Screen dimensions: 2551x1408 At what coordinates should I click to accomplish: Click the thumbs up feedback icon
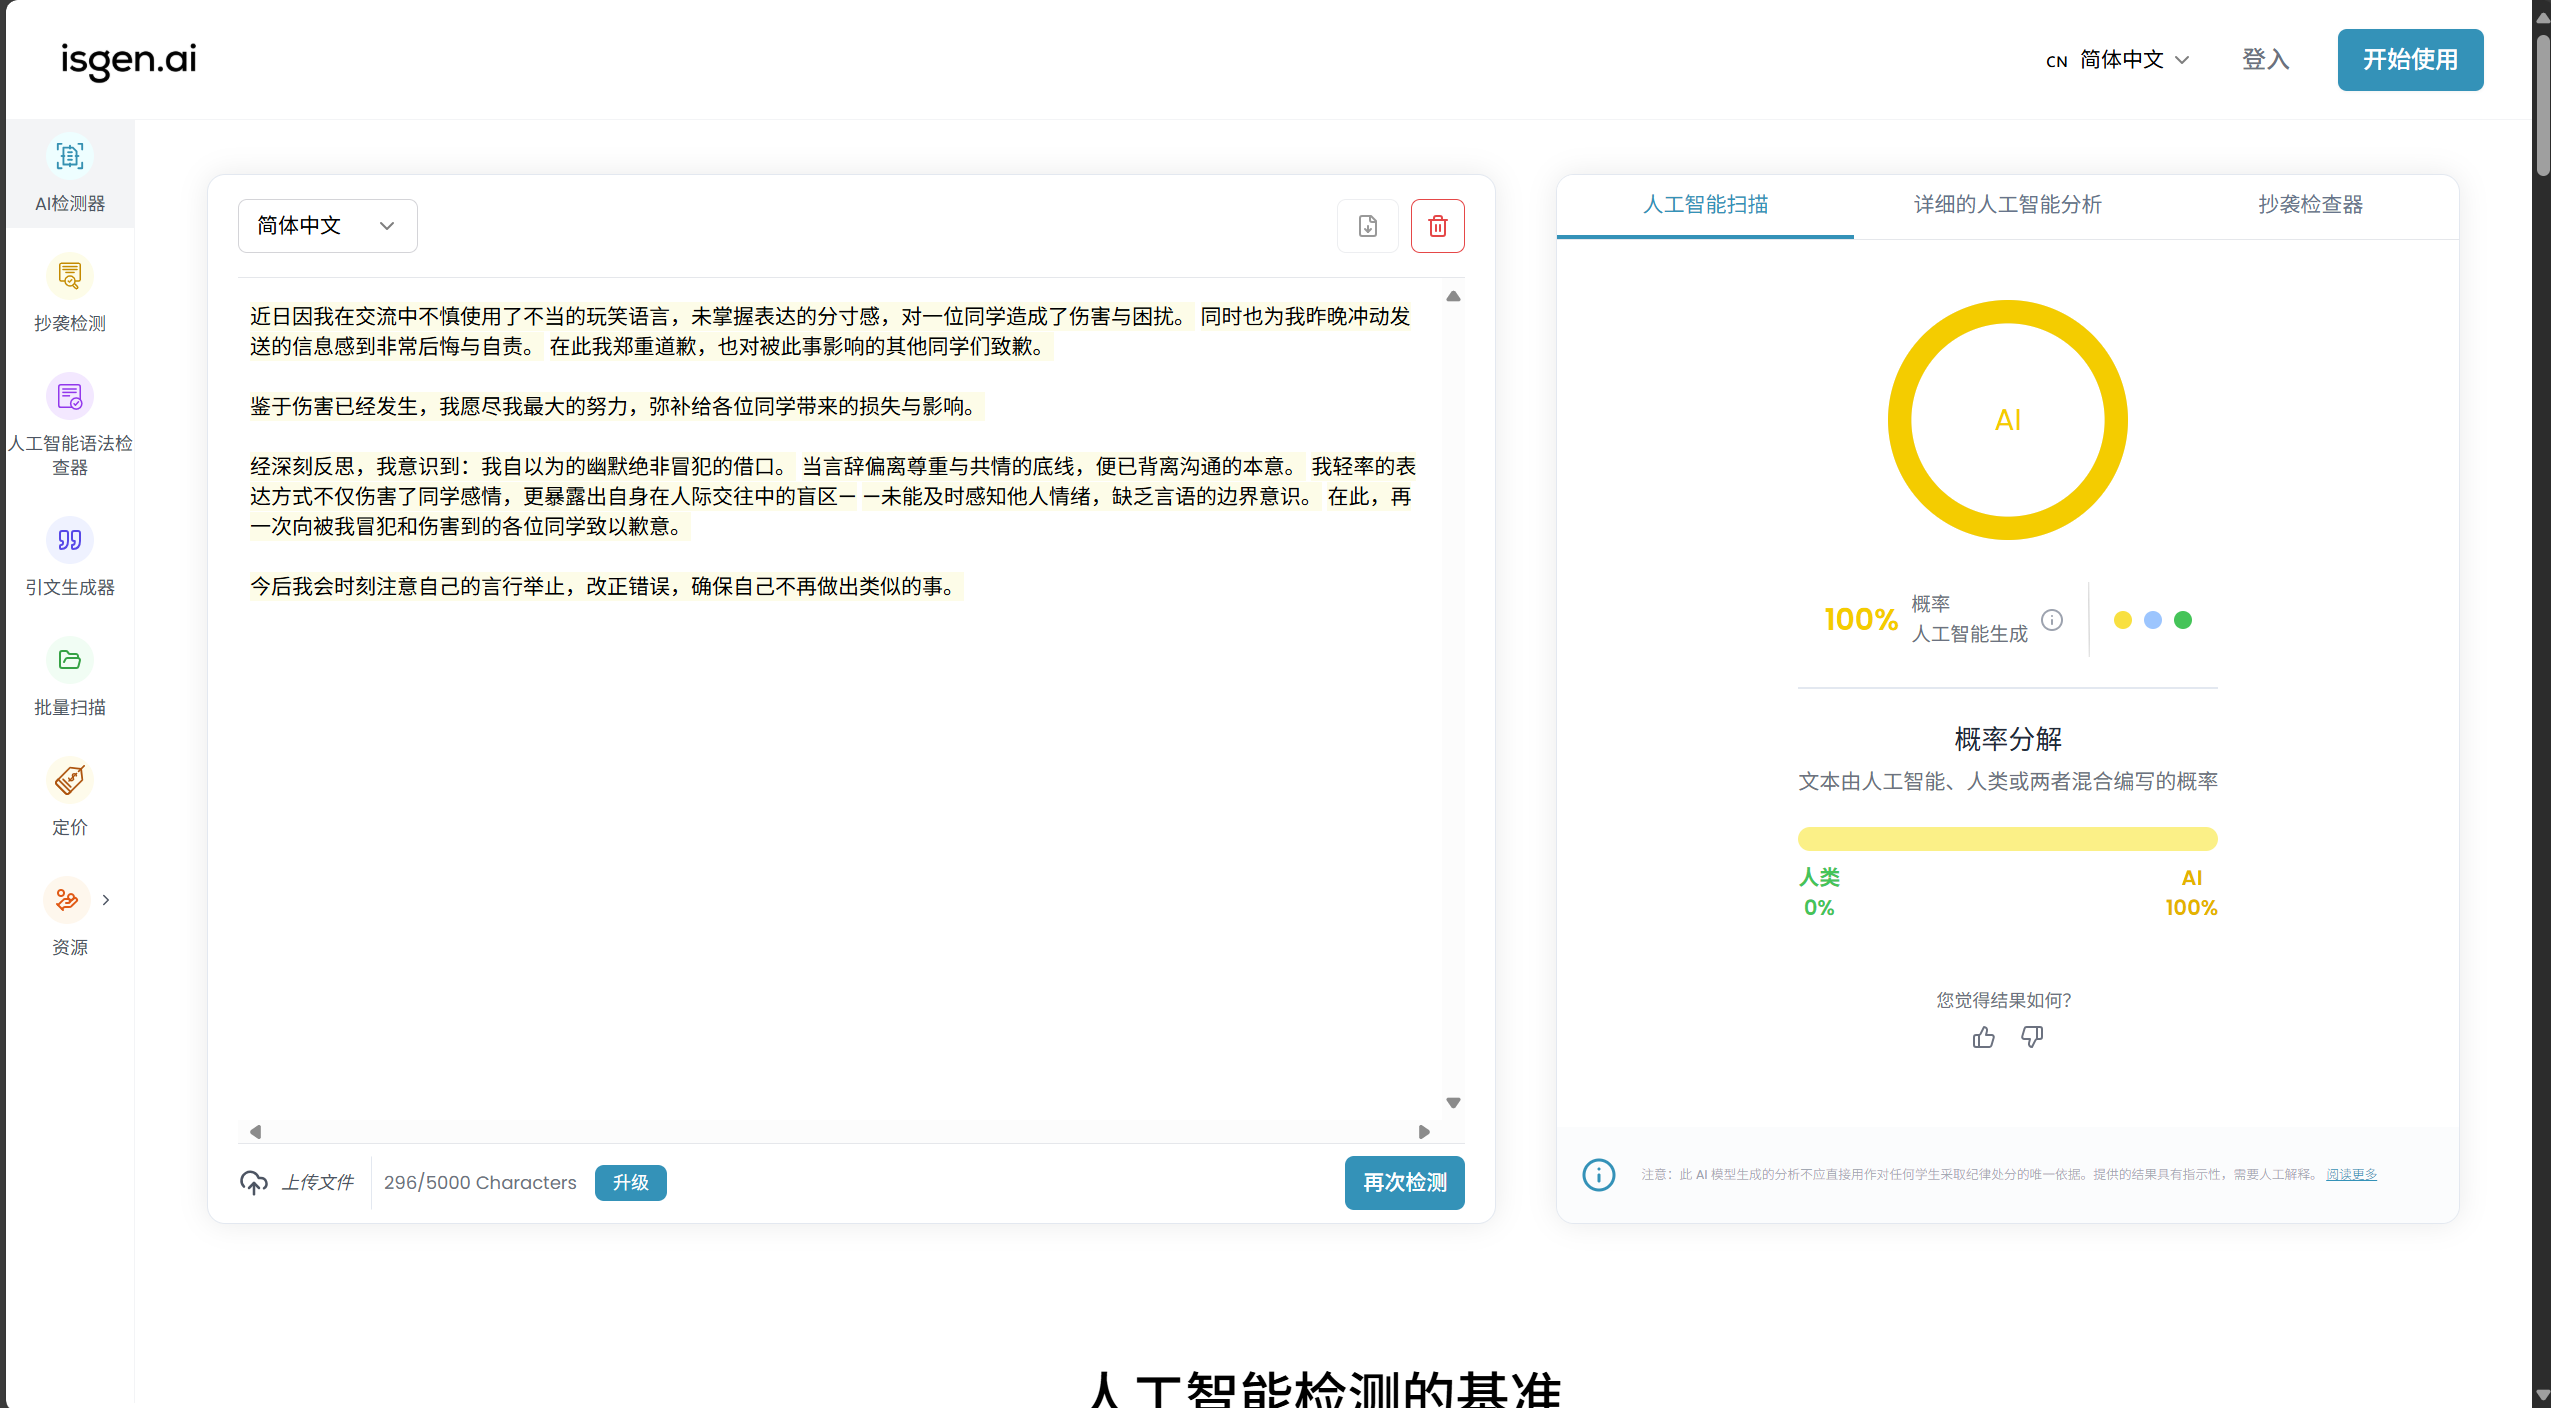[x=1983, y=1038]
